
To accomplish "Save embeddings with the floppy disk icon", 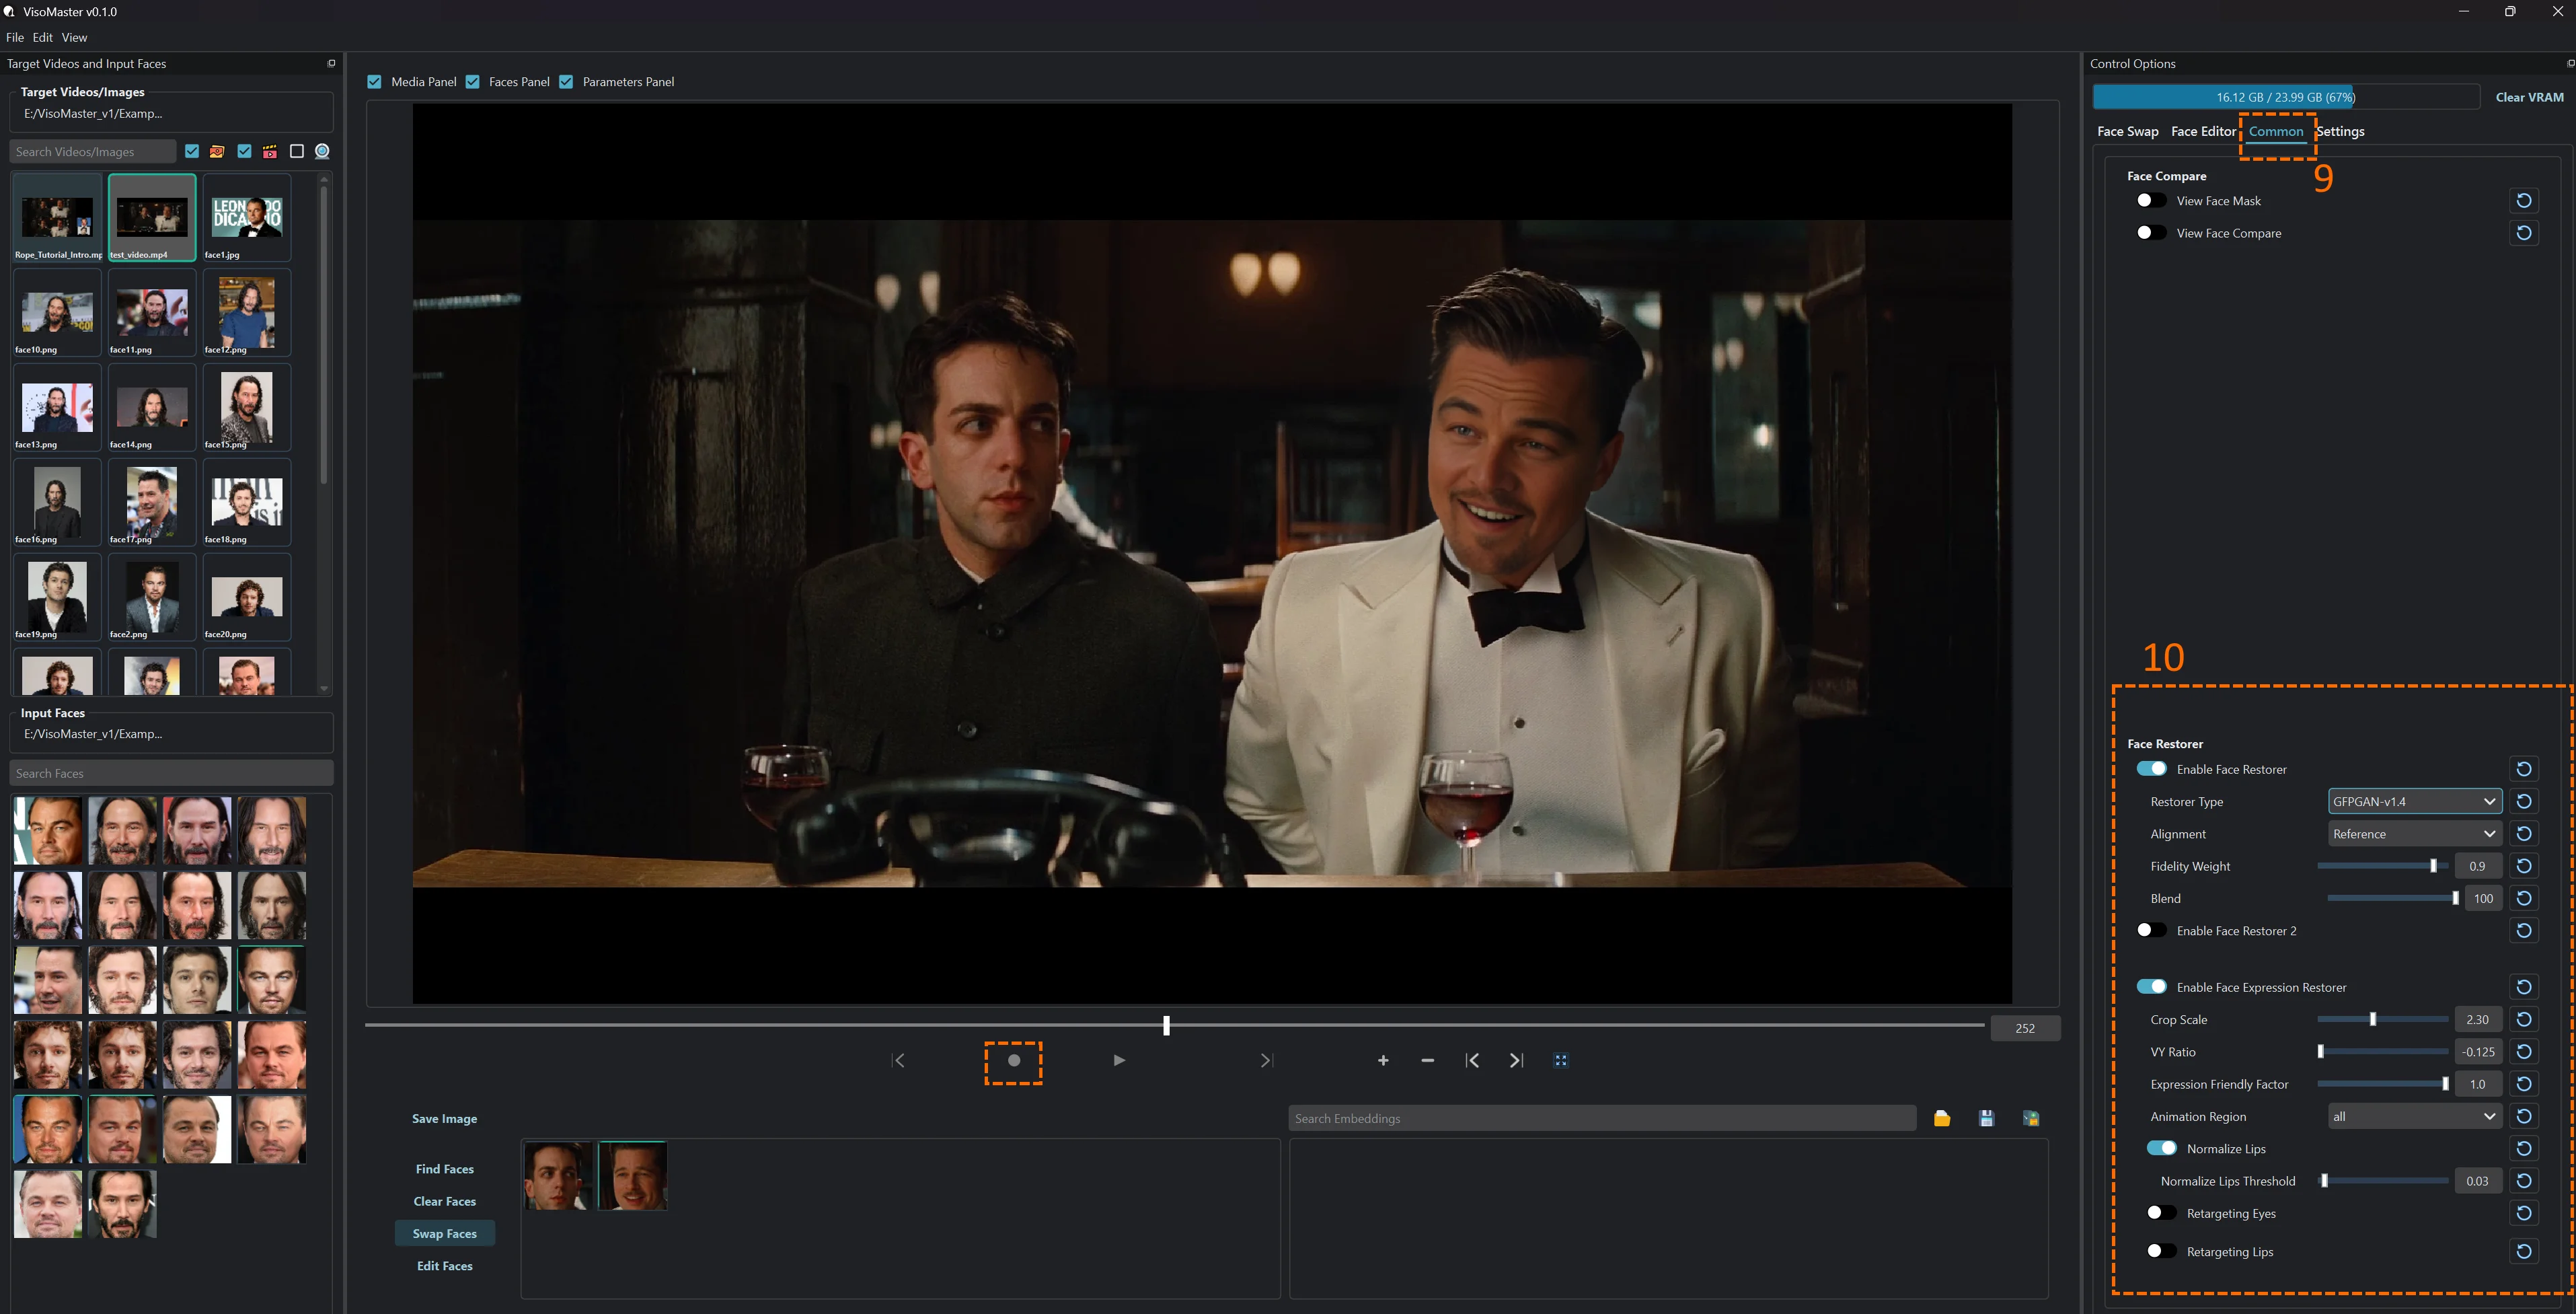I will point(1986,1118).
